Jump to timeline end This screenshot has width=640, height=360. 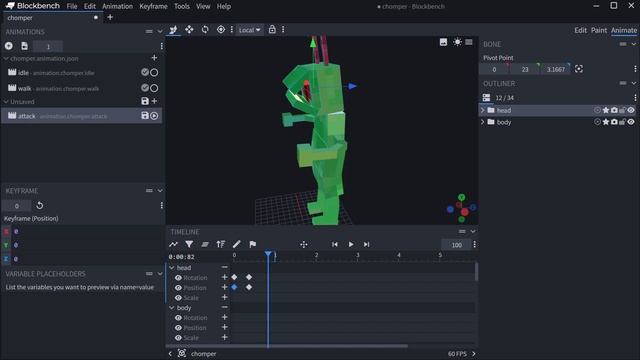tap(367, 244)
